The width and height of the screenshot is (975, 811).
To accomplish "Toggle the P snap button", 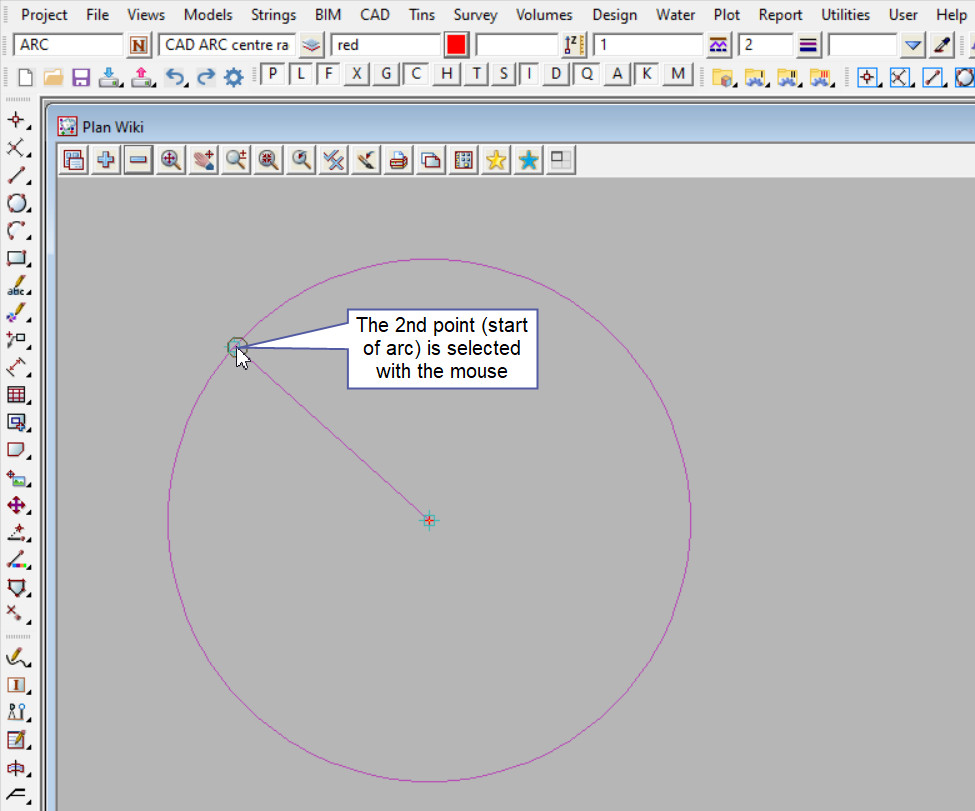I will 273,74.
